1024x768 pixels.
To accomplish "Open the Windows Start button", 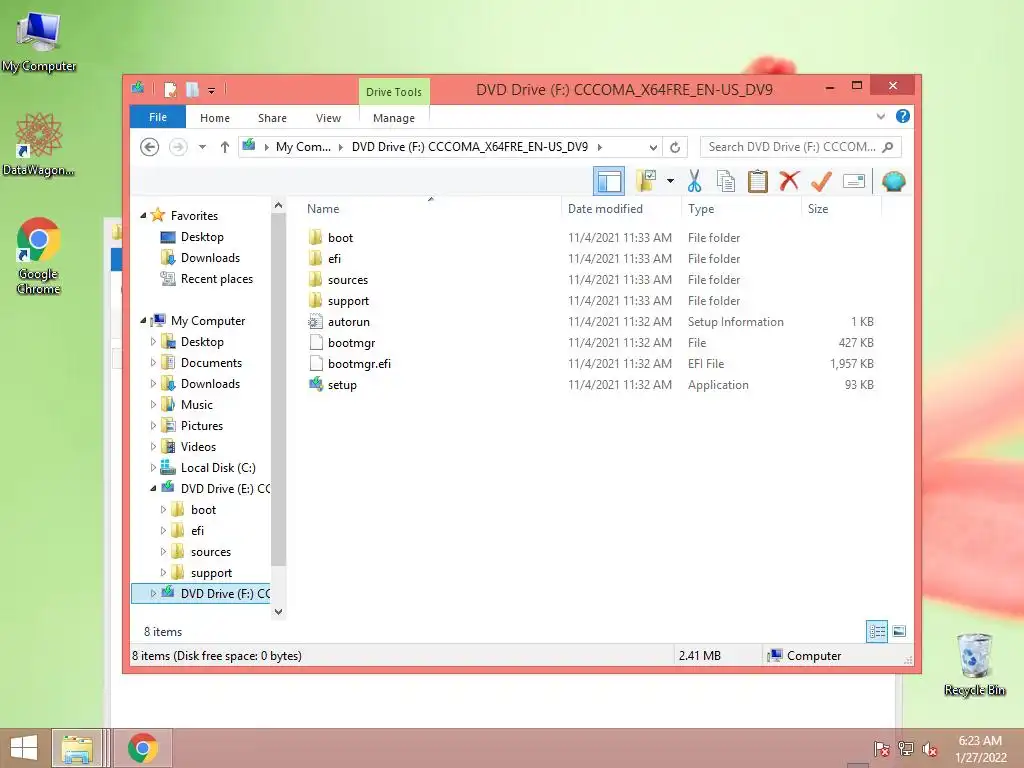I will pyautogui.click(x=25, y=748).
